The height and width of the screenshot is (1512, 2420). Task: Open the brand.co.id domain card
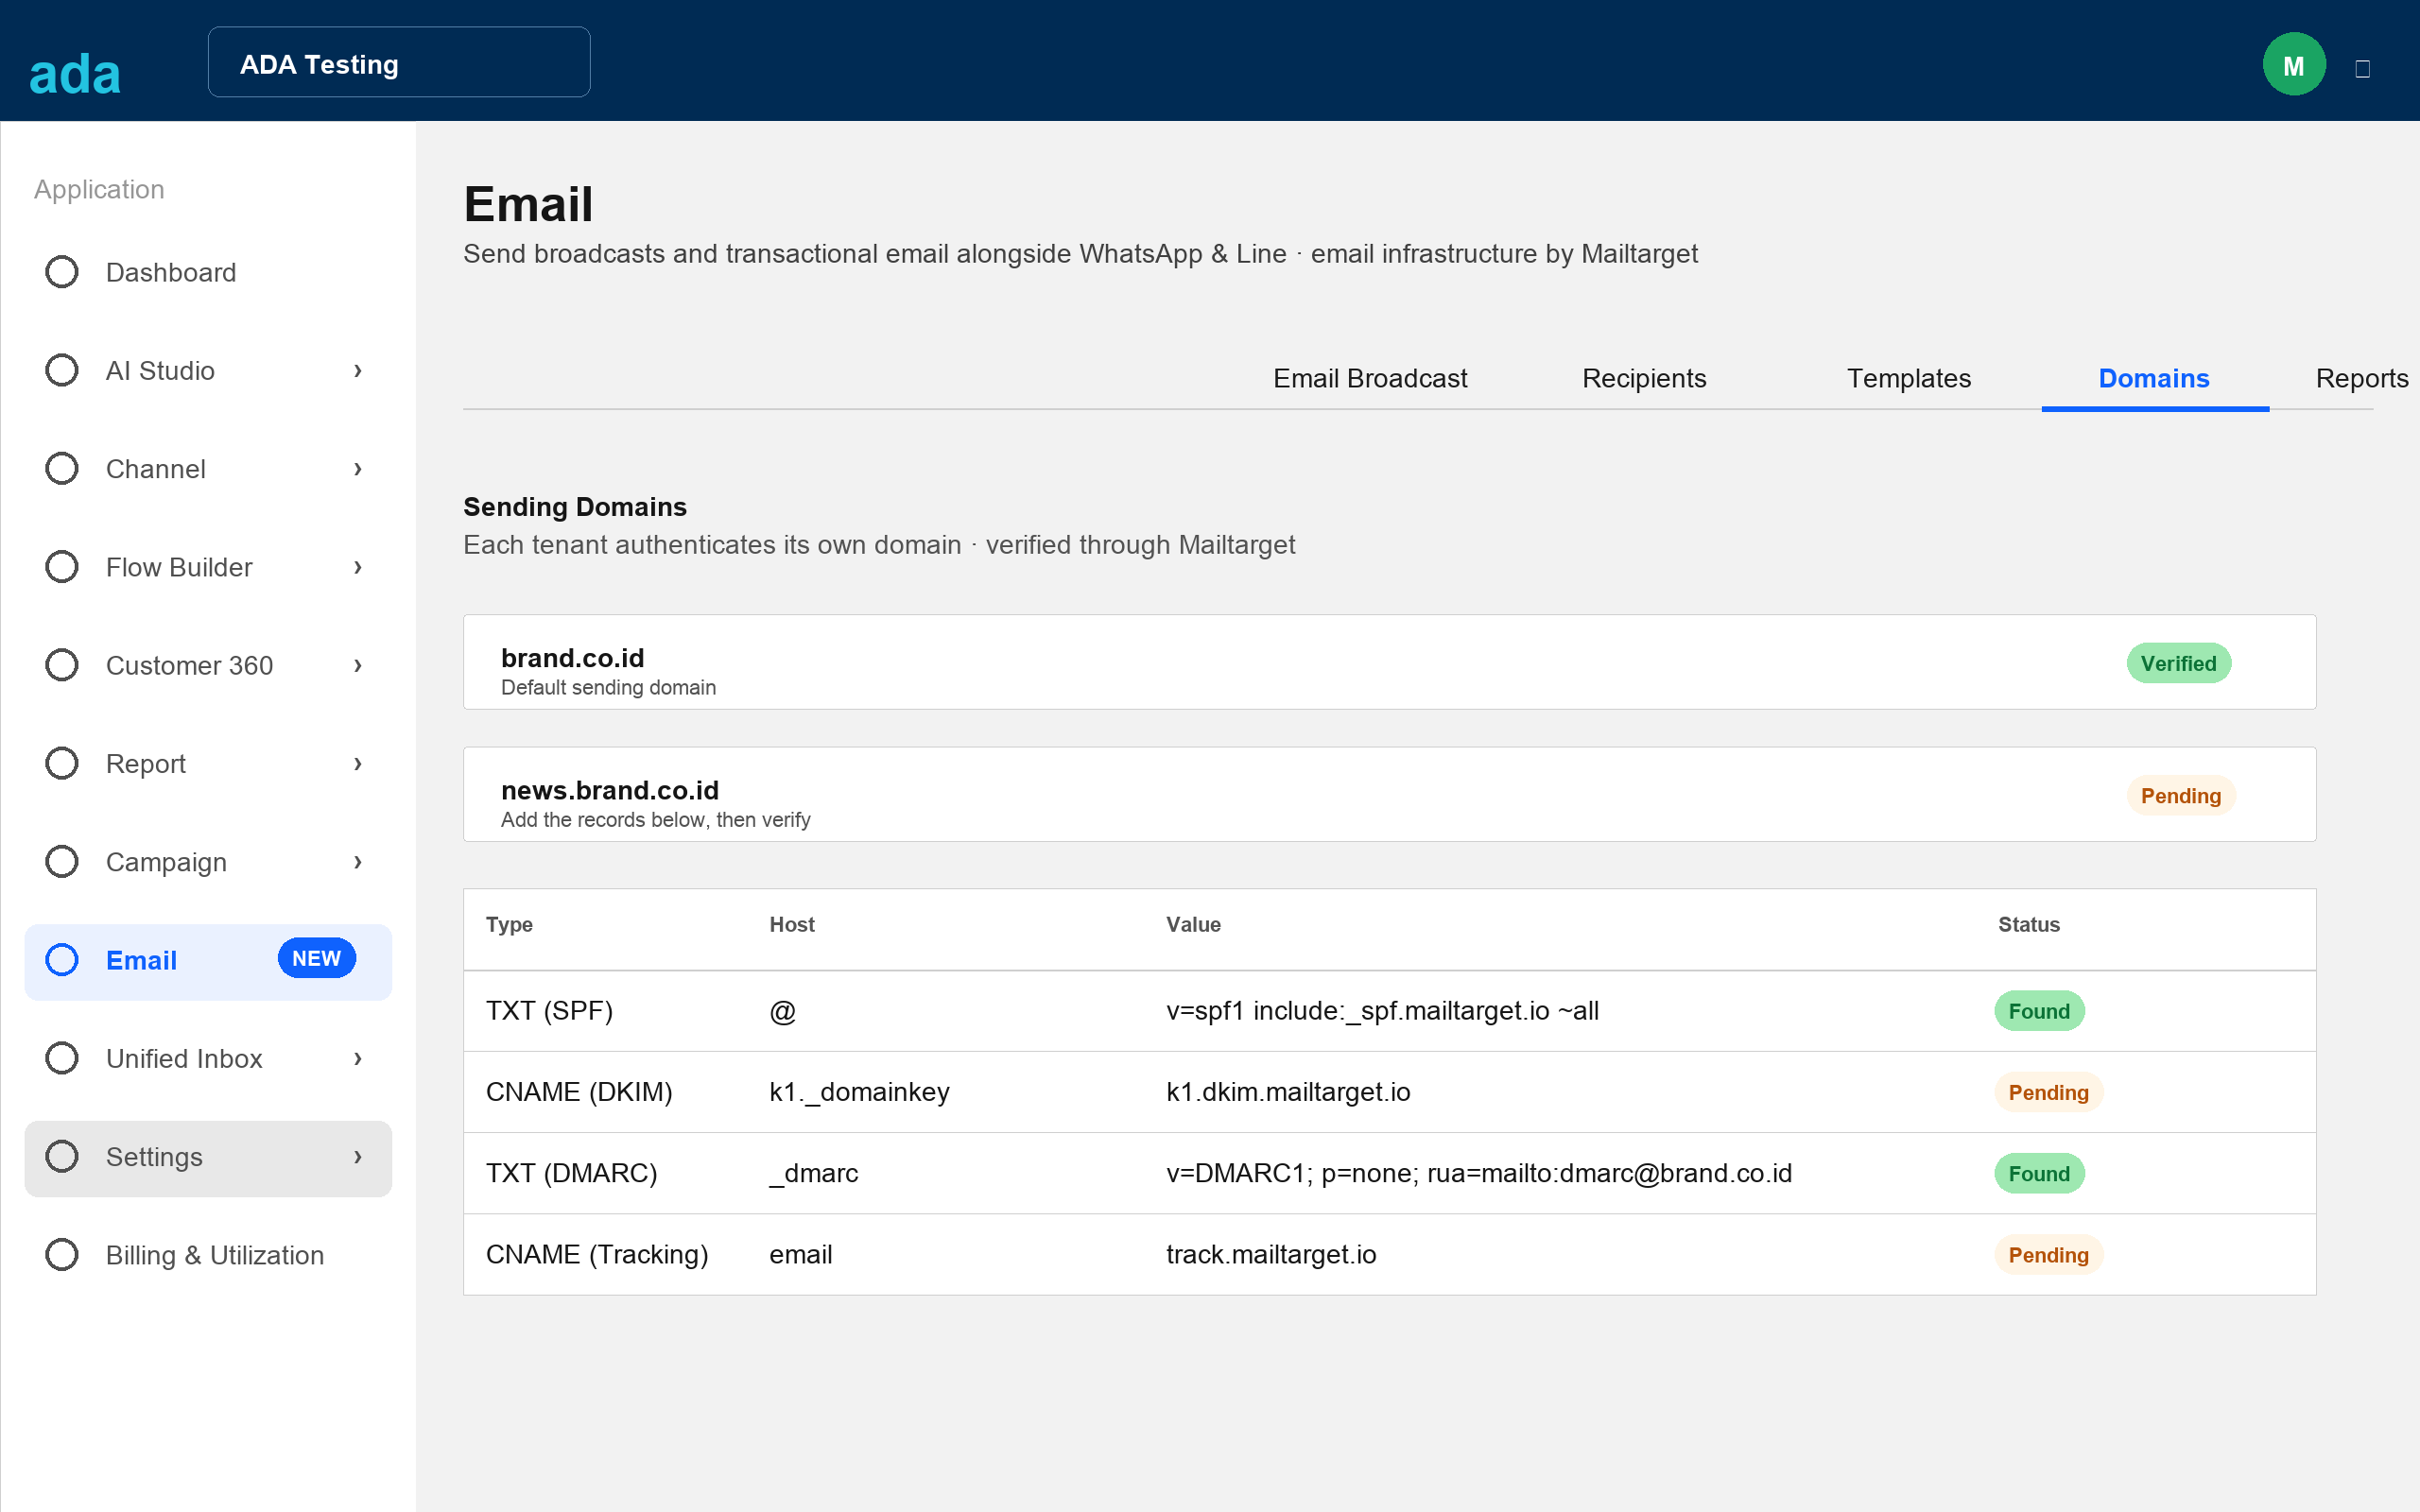(1389, 662)
